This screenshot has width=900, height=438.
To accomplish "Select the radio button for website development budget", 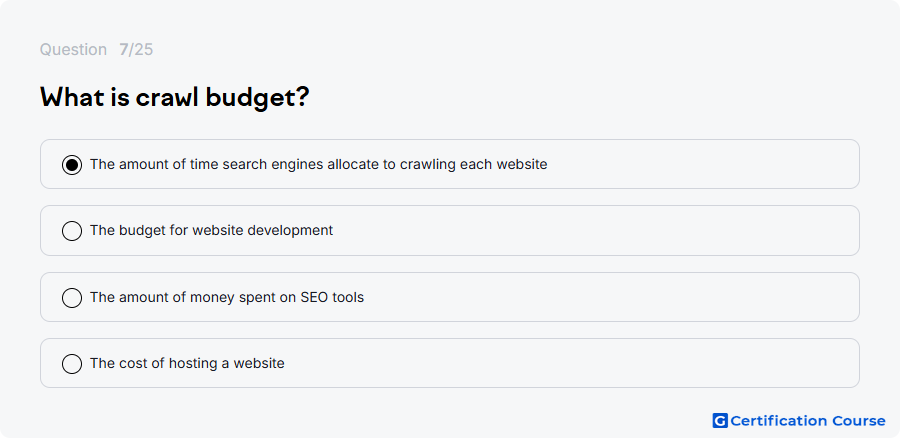I will (x=72, y=231).
